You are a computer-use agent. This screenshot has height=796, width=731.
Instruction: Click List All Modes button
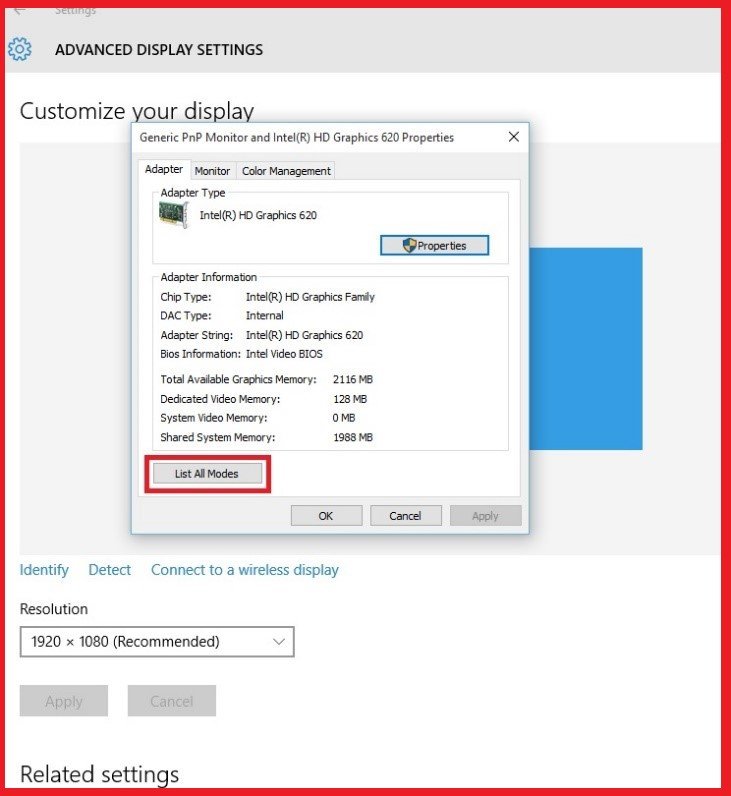coord(207,474)
